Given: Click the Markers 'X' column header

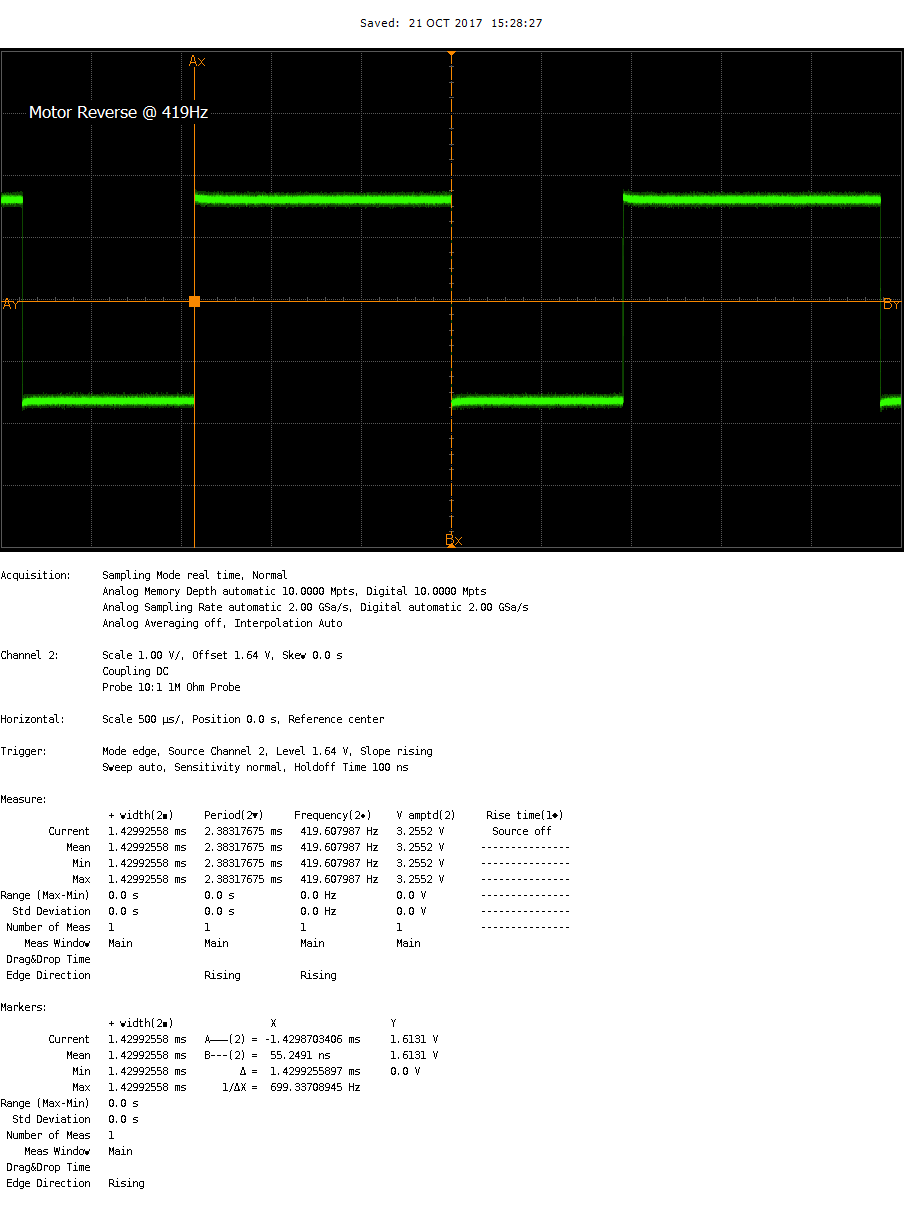Looking at the screenshot, I should (273, 1023).
